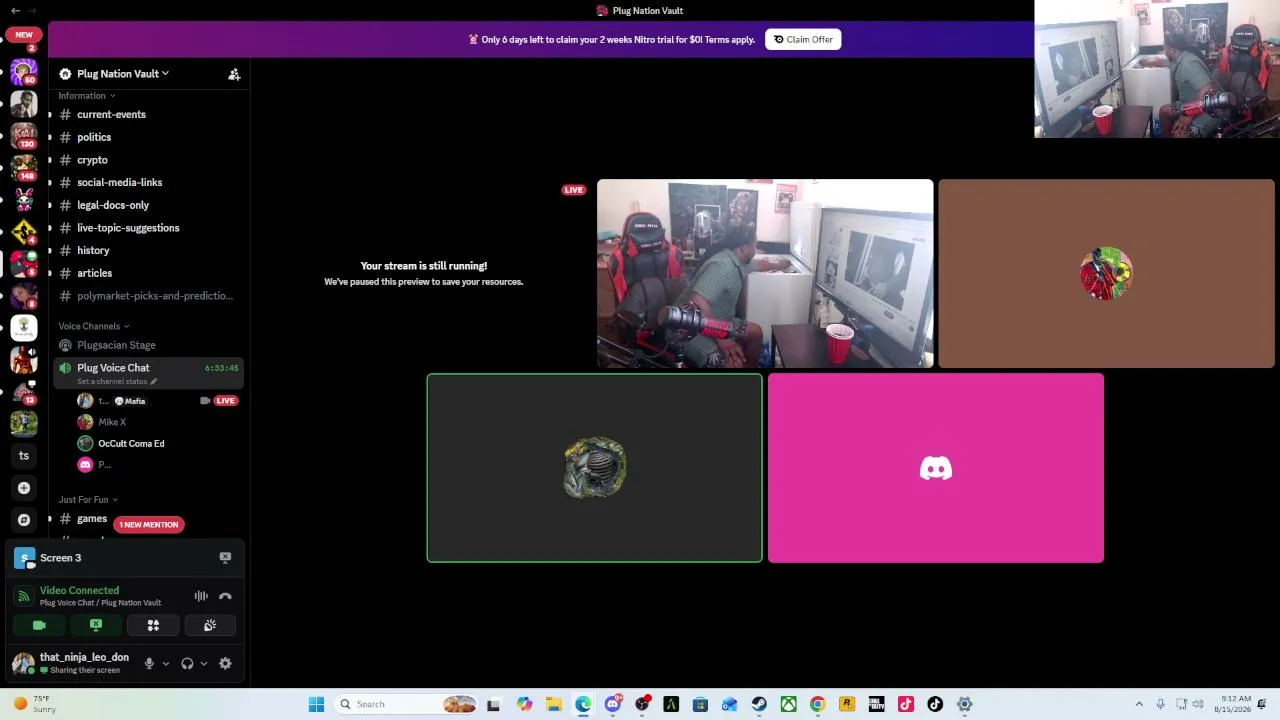The height and width of the screenshot is (720, 1280).
Task: Add a server with the plus icon
Action: pyautogui.click(x=24, y=488)
